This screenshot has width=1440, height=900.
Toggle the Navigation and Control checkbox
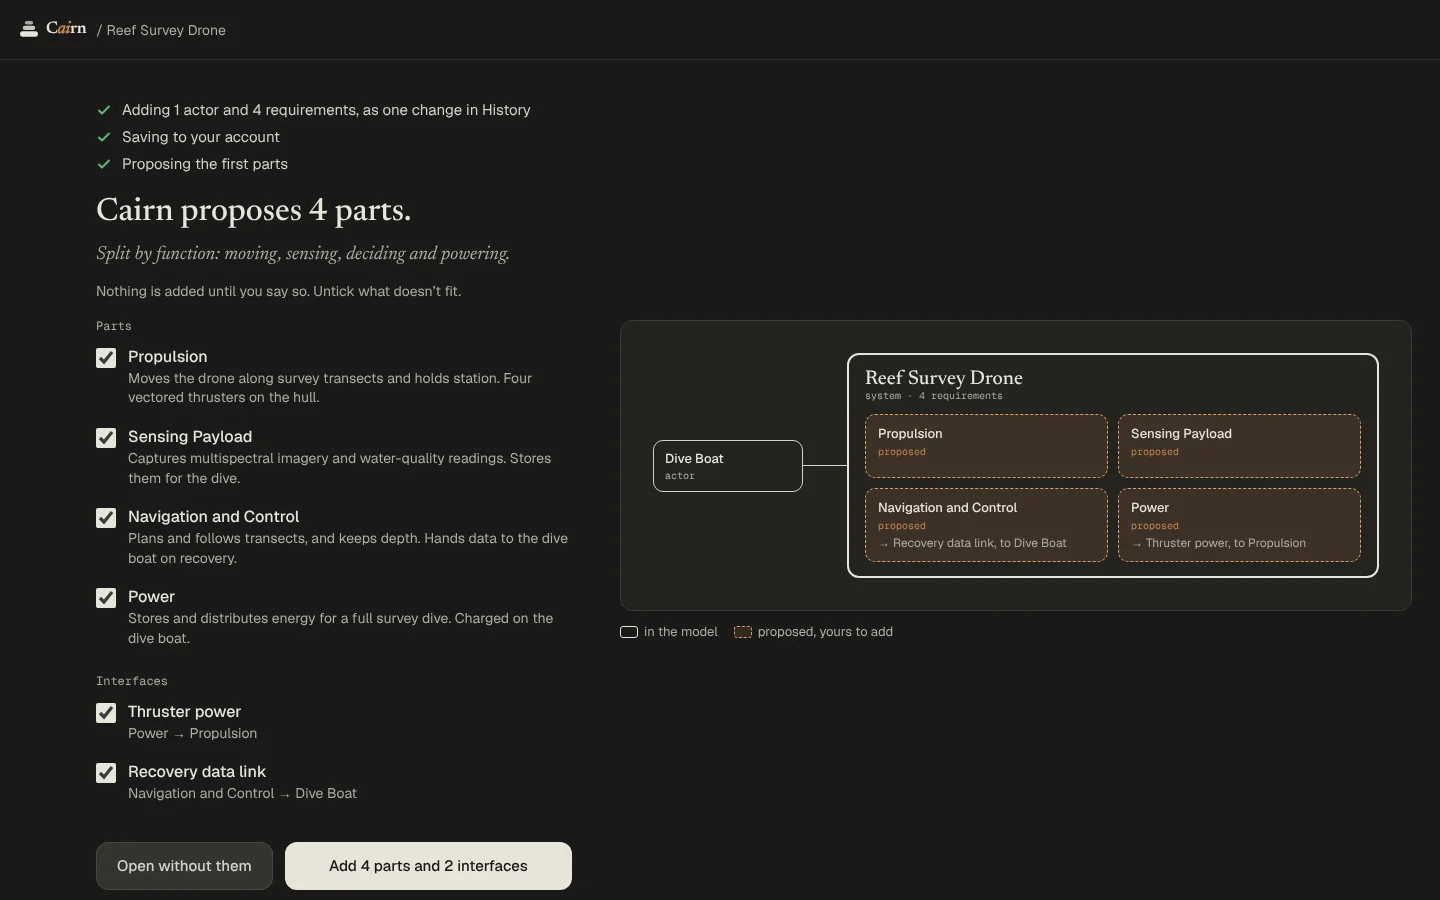pyautogui.click(x=106, y=518)
